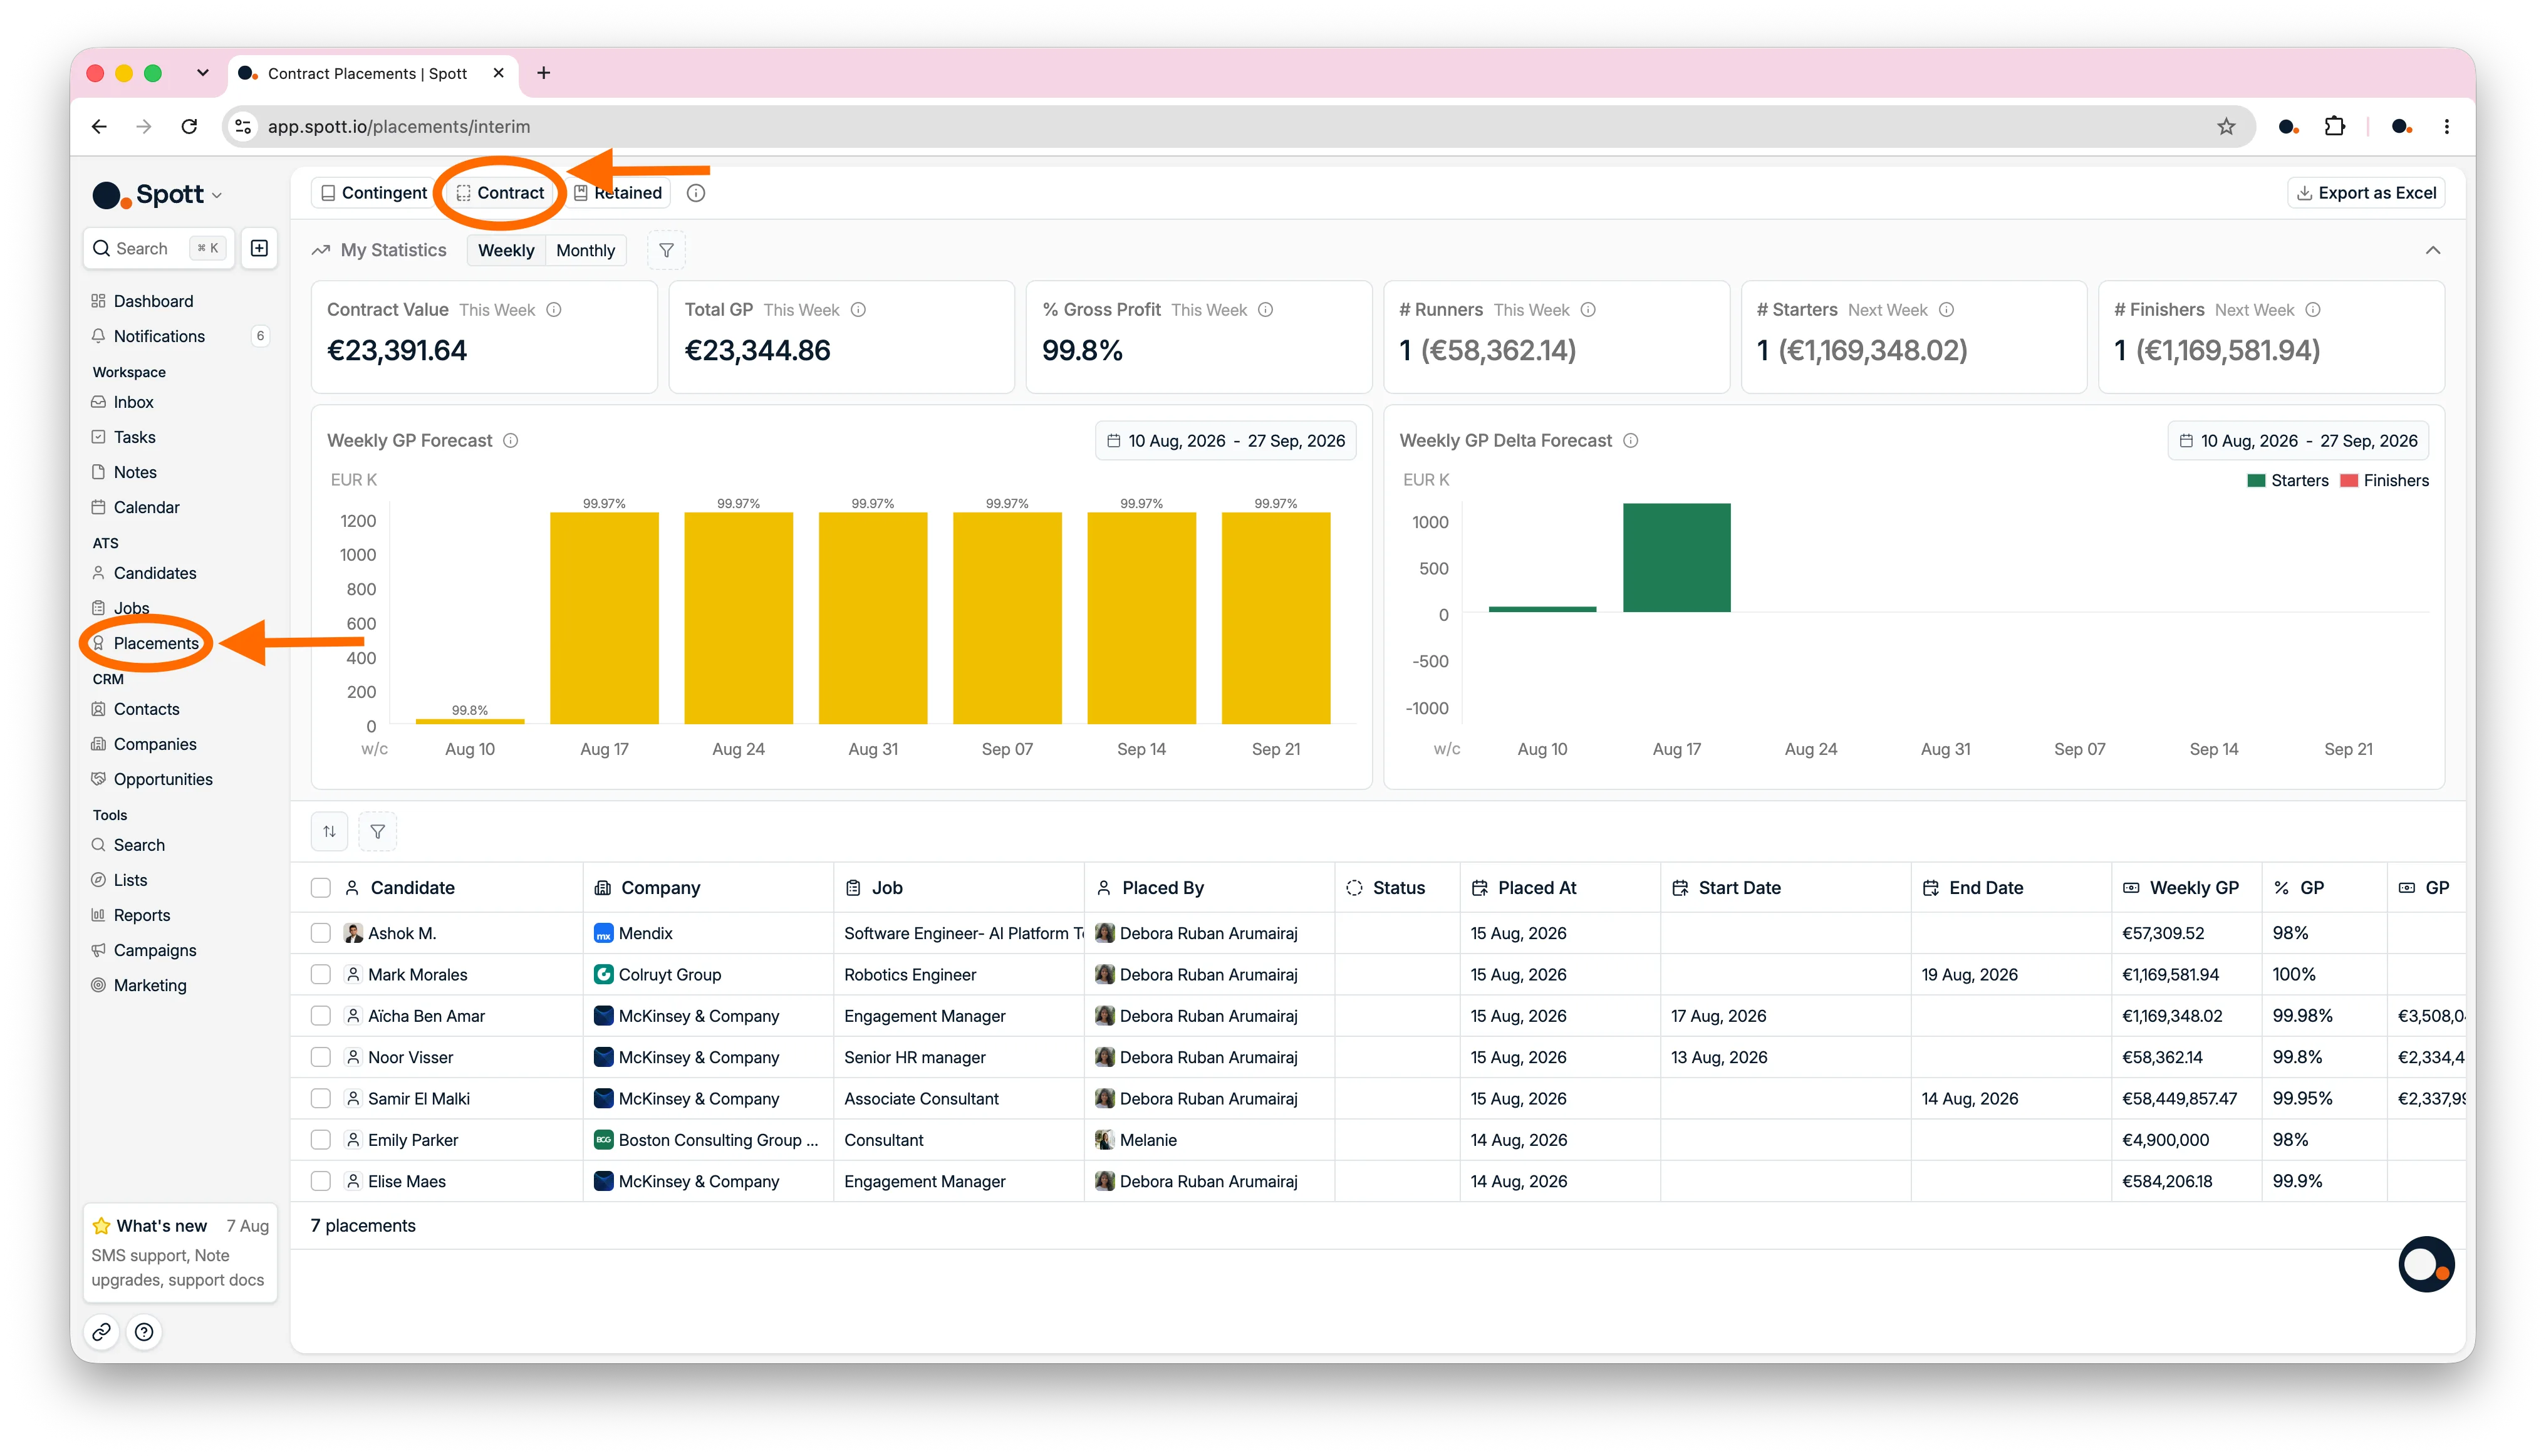Viewport: 2546px width, 1456px height.
Task: Switch to the Retained tab
Action: (618, 193)
